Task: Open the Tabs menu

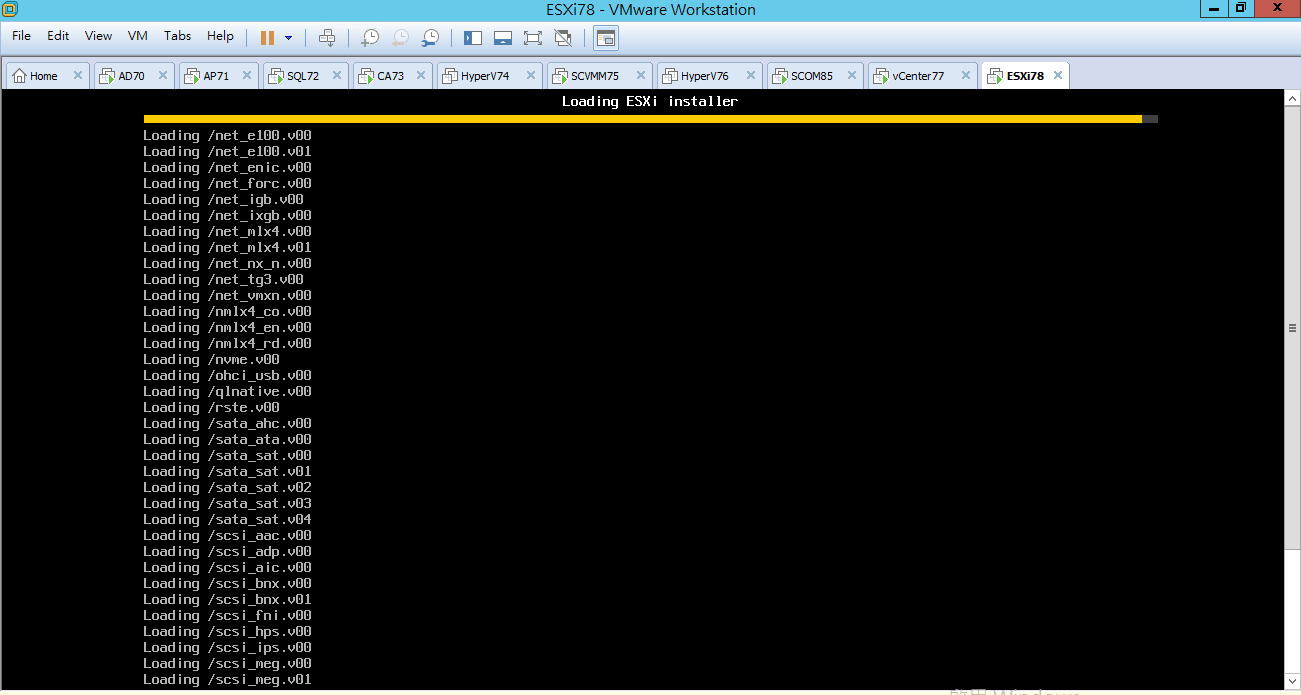Action: [177, 36]
